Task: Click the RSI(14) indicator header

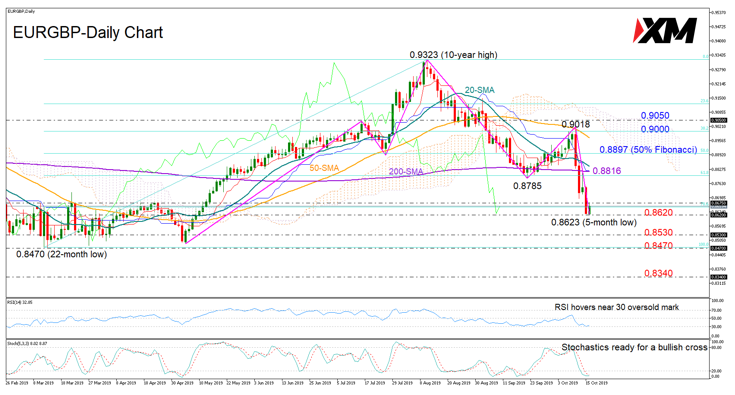Action: pos(19,303)
